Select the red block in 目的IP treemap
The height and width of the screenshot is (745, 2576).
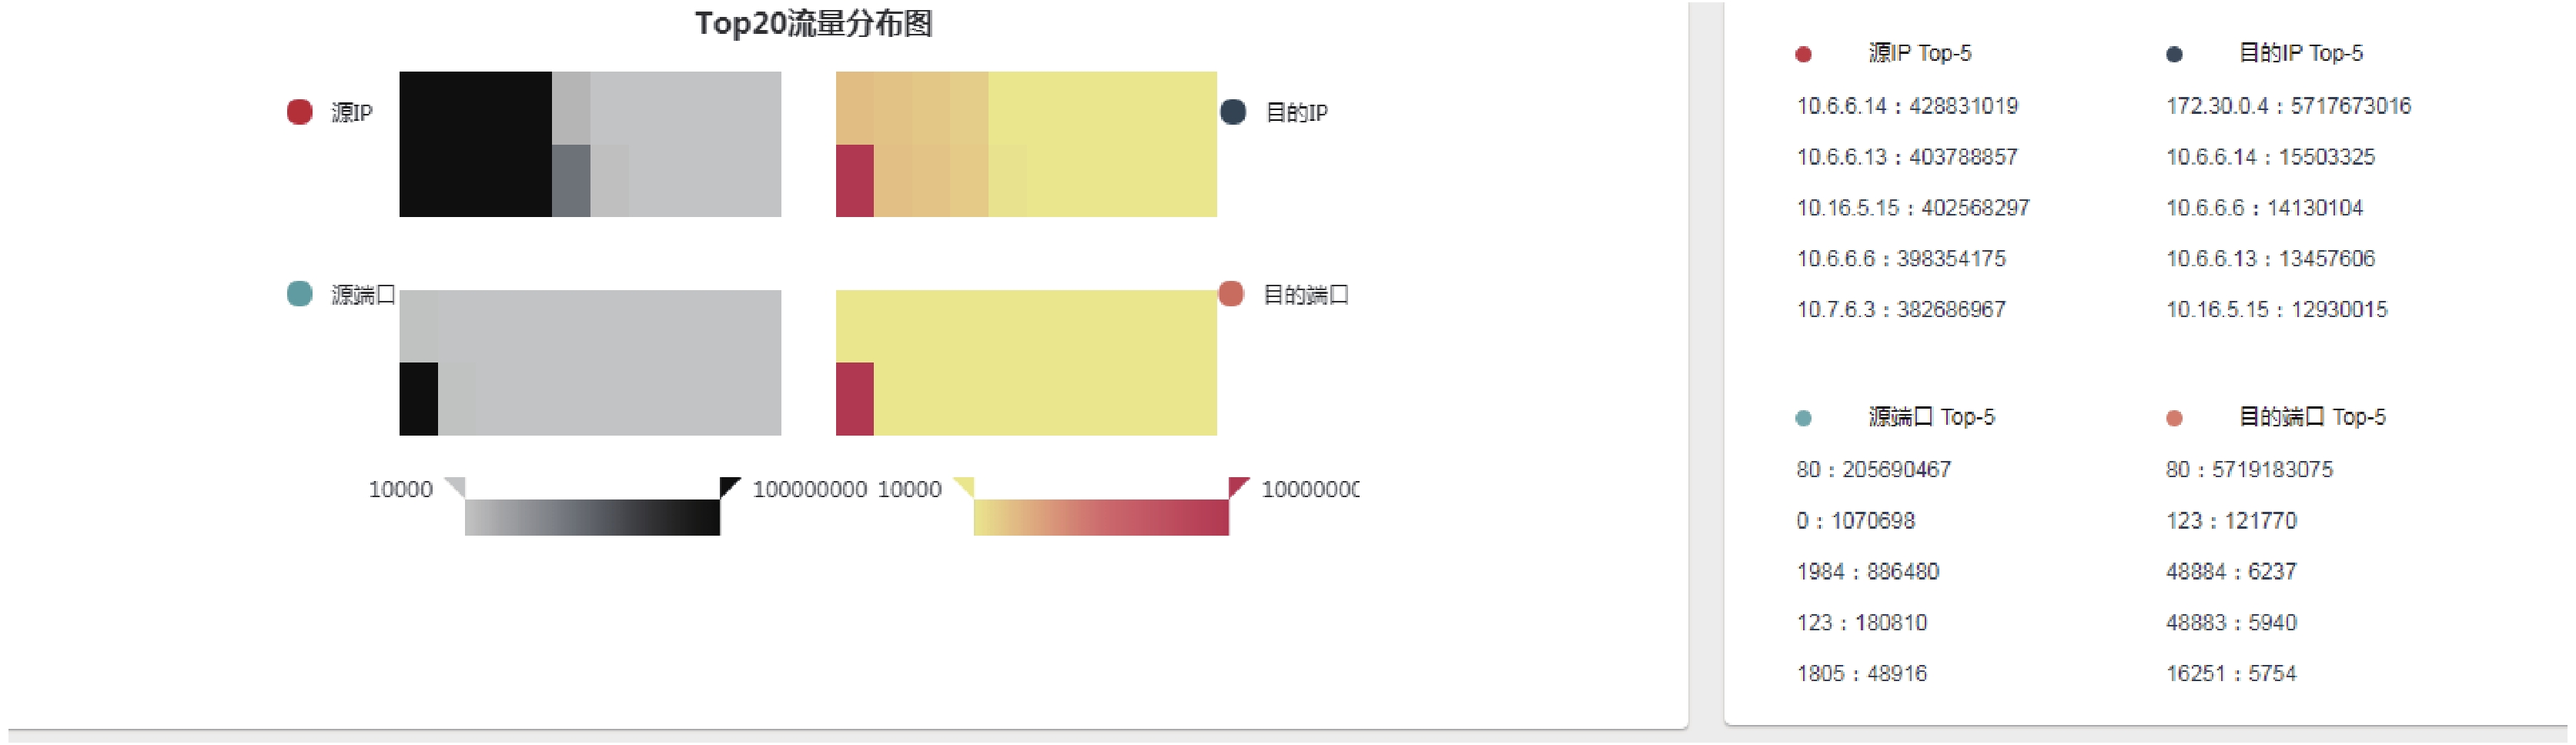tap(855, 181)
